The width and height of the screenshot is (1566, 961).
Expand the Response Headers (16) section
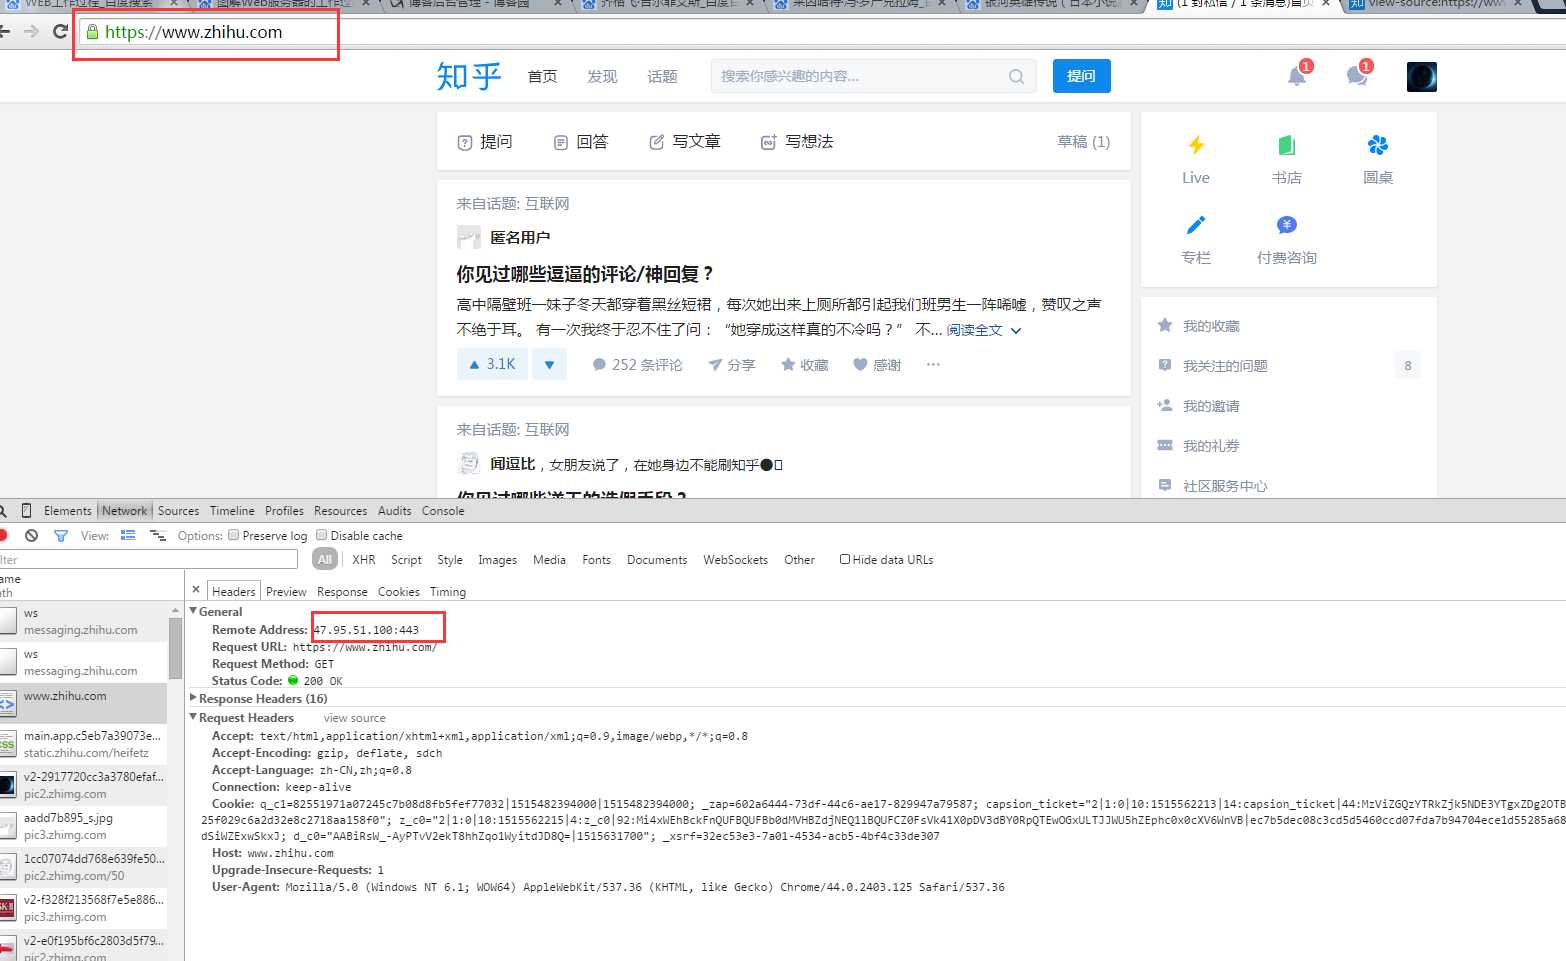coord(194,698)
